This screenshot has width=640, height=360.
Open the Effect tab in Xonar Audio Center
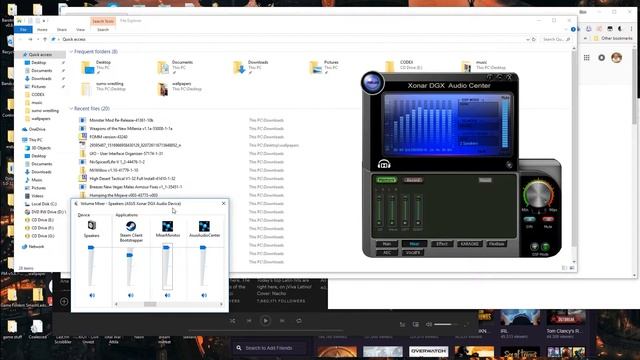click(x=442, y=244)
